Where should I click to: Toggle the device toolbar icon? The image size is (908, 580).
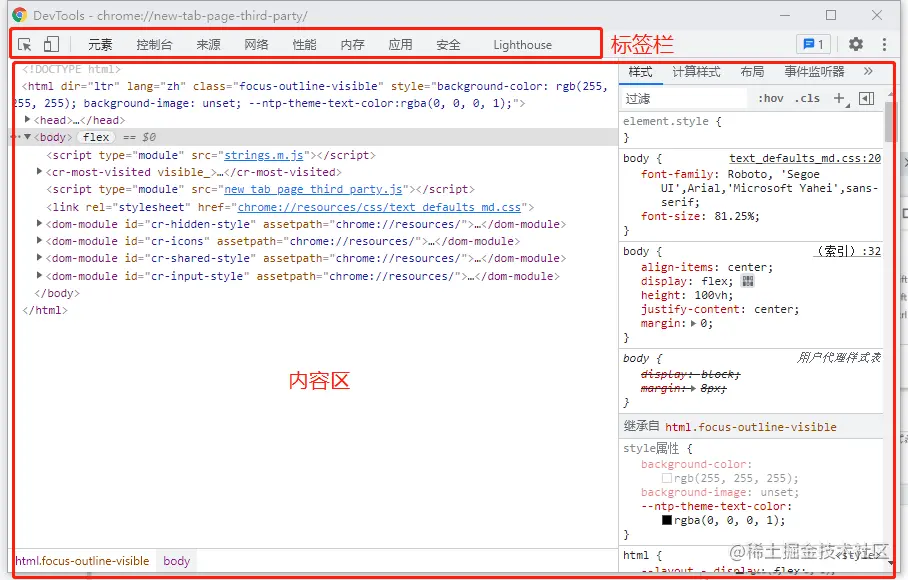pos(52,45)
